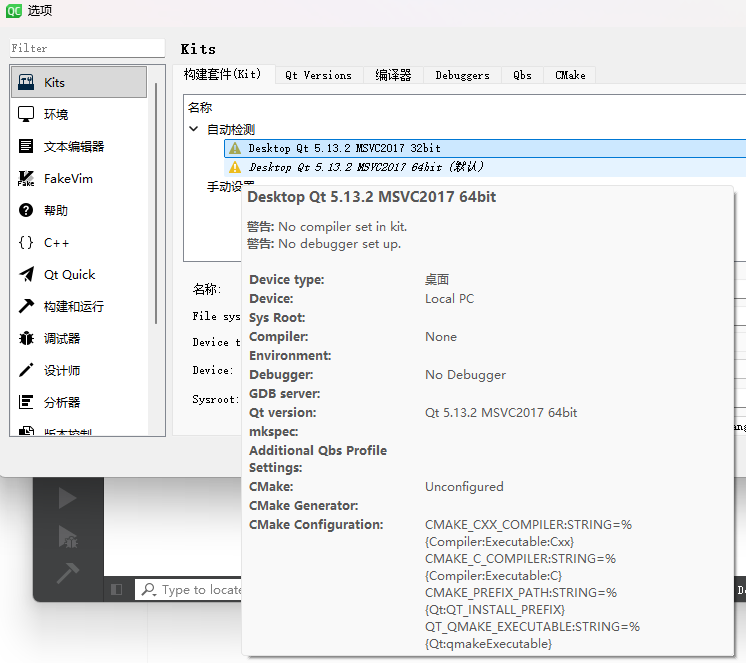Click the Filter input field
746x663 pixels.
[x=87, y=48]
